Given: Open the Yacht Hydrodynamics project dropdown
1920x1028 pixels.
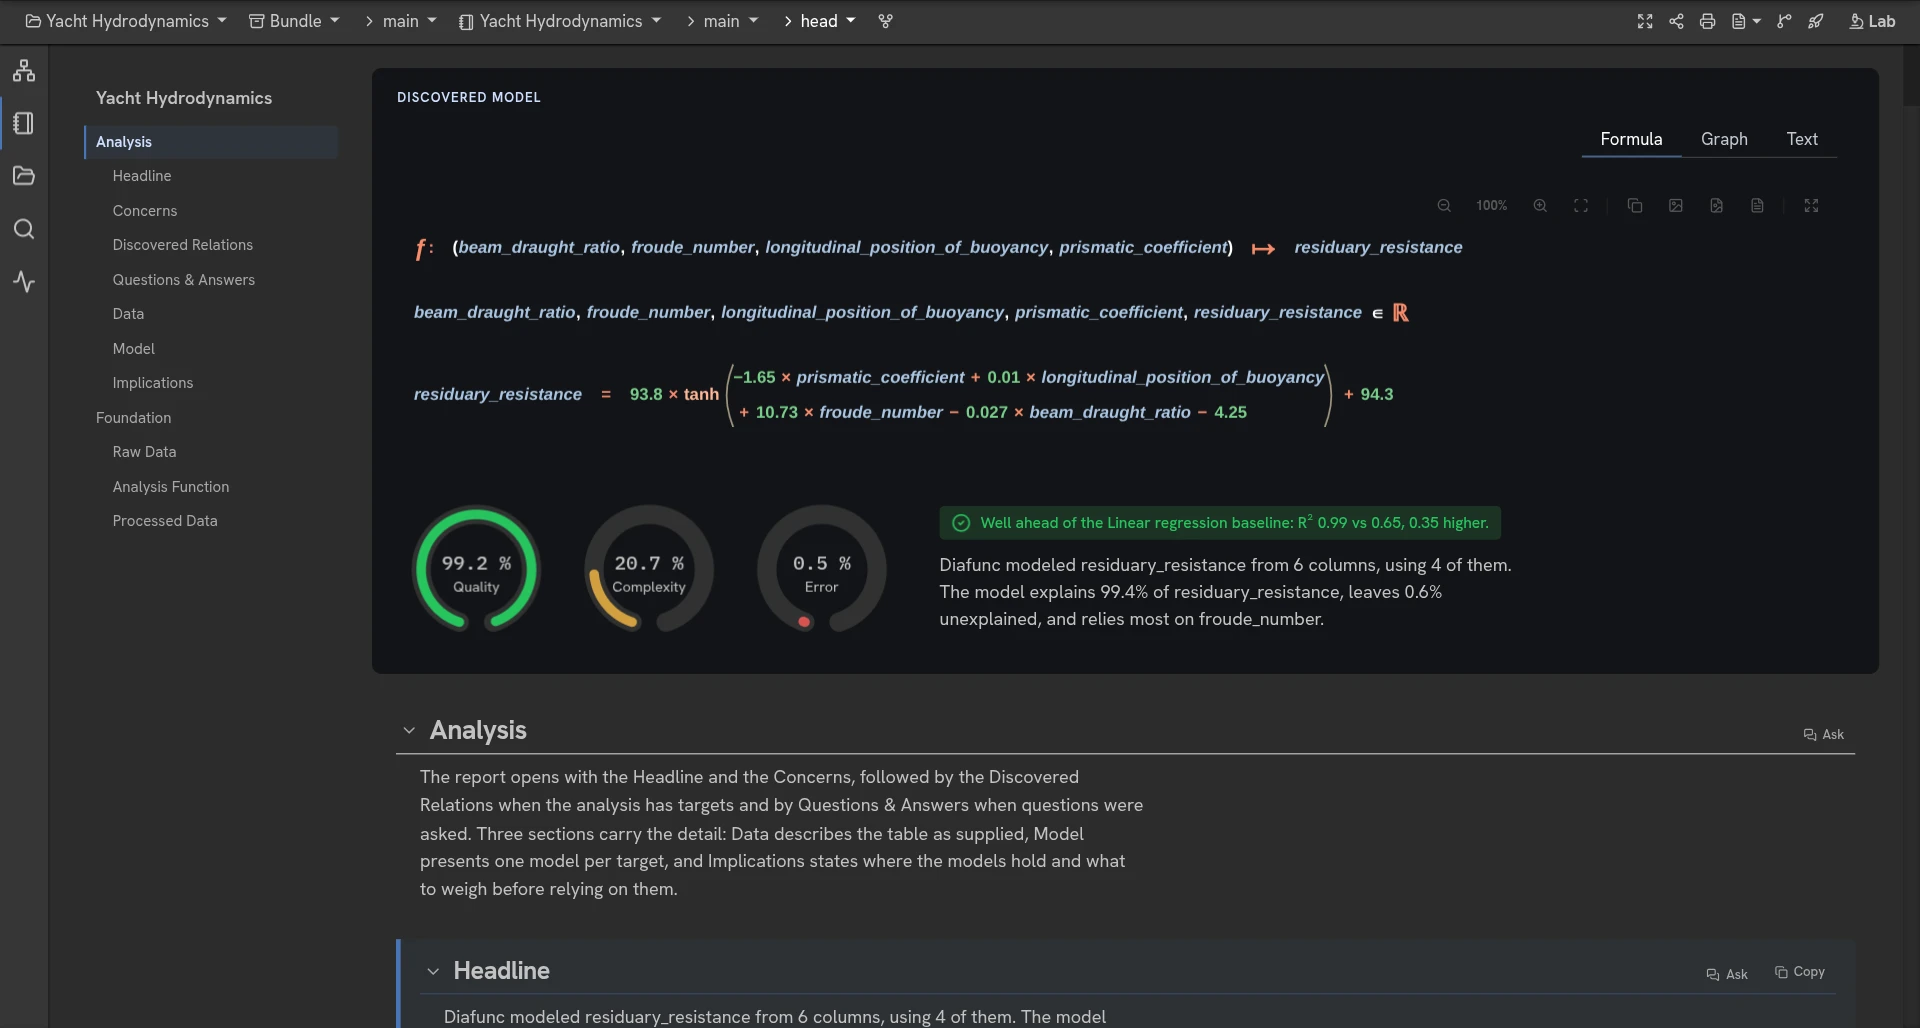Looking at the screenshot, I should coord(126,21).
